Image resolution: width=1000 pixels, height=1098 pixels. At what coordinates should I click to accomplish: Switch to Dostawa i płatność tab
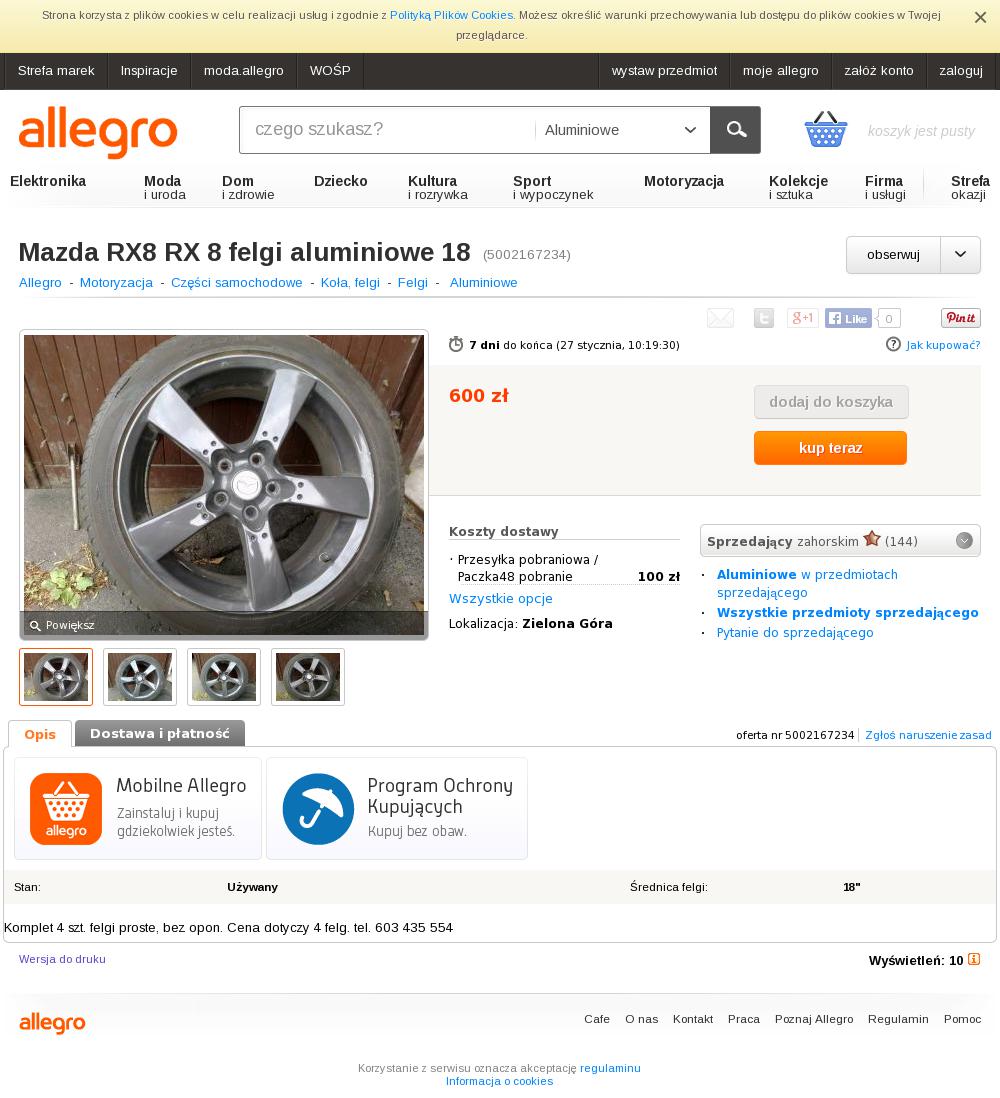[x=160, y=733]
